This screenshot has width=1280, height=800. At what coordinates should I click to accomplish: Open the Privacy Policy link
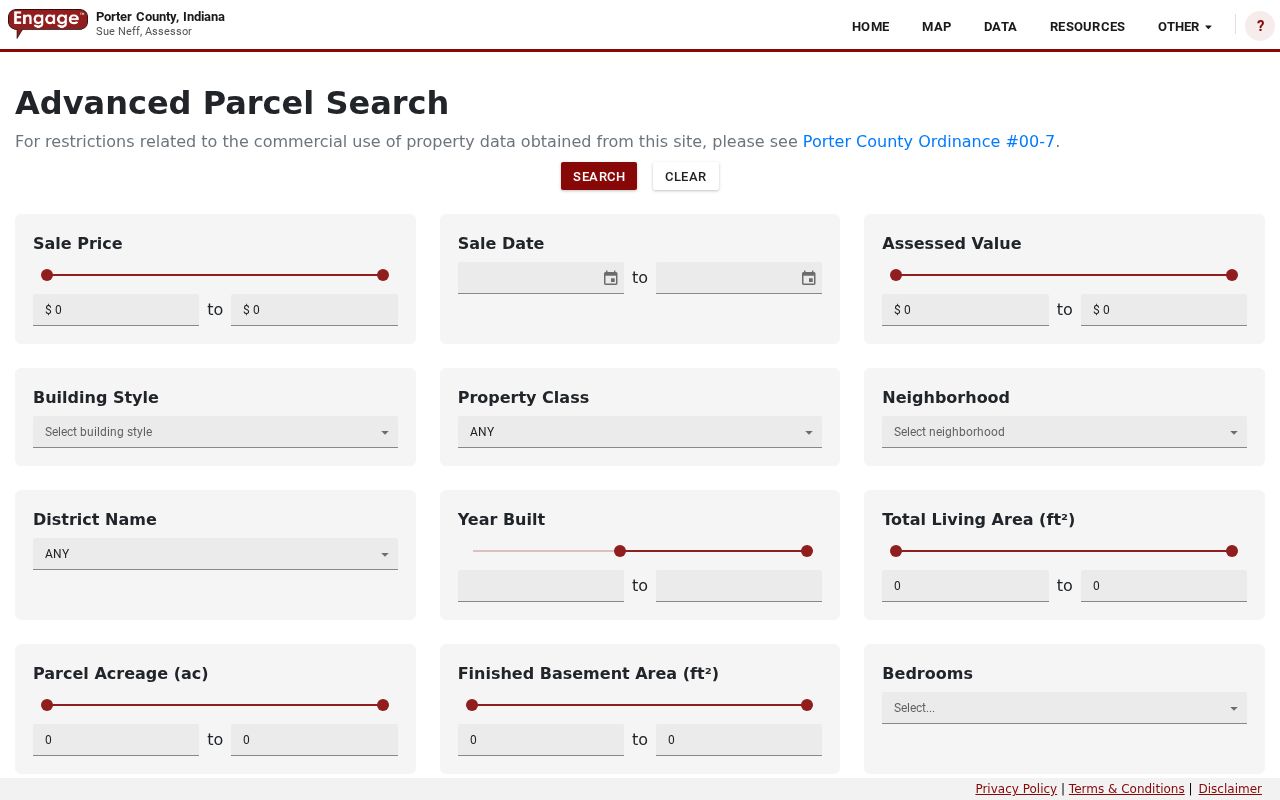tap(1016, 789)
